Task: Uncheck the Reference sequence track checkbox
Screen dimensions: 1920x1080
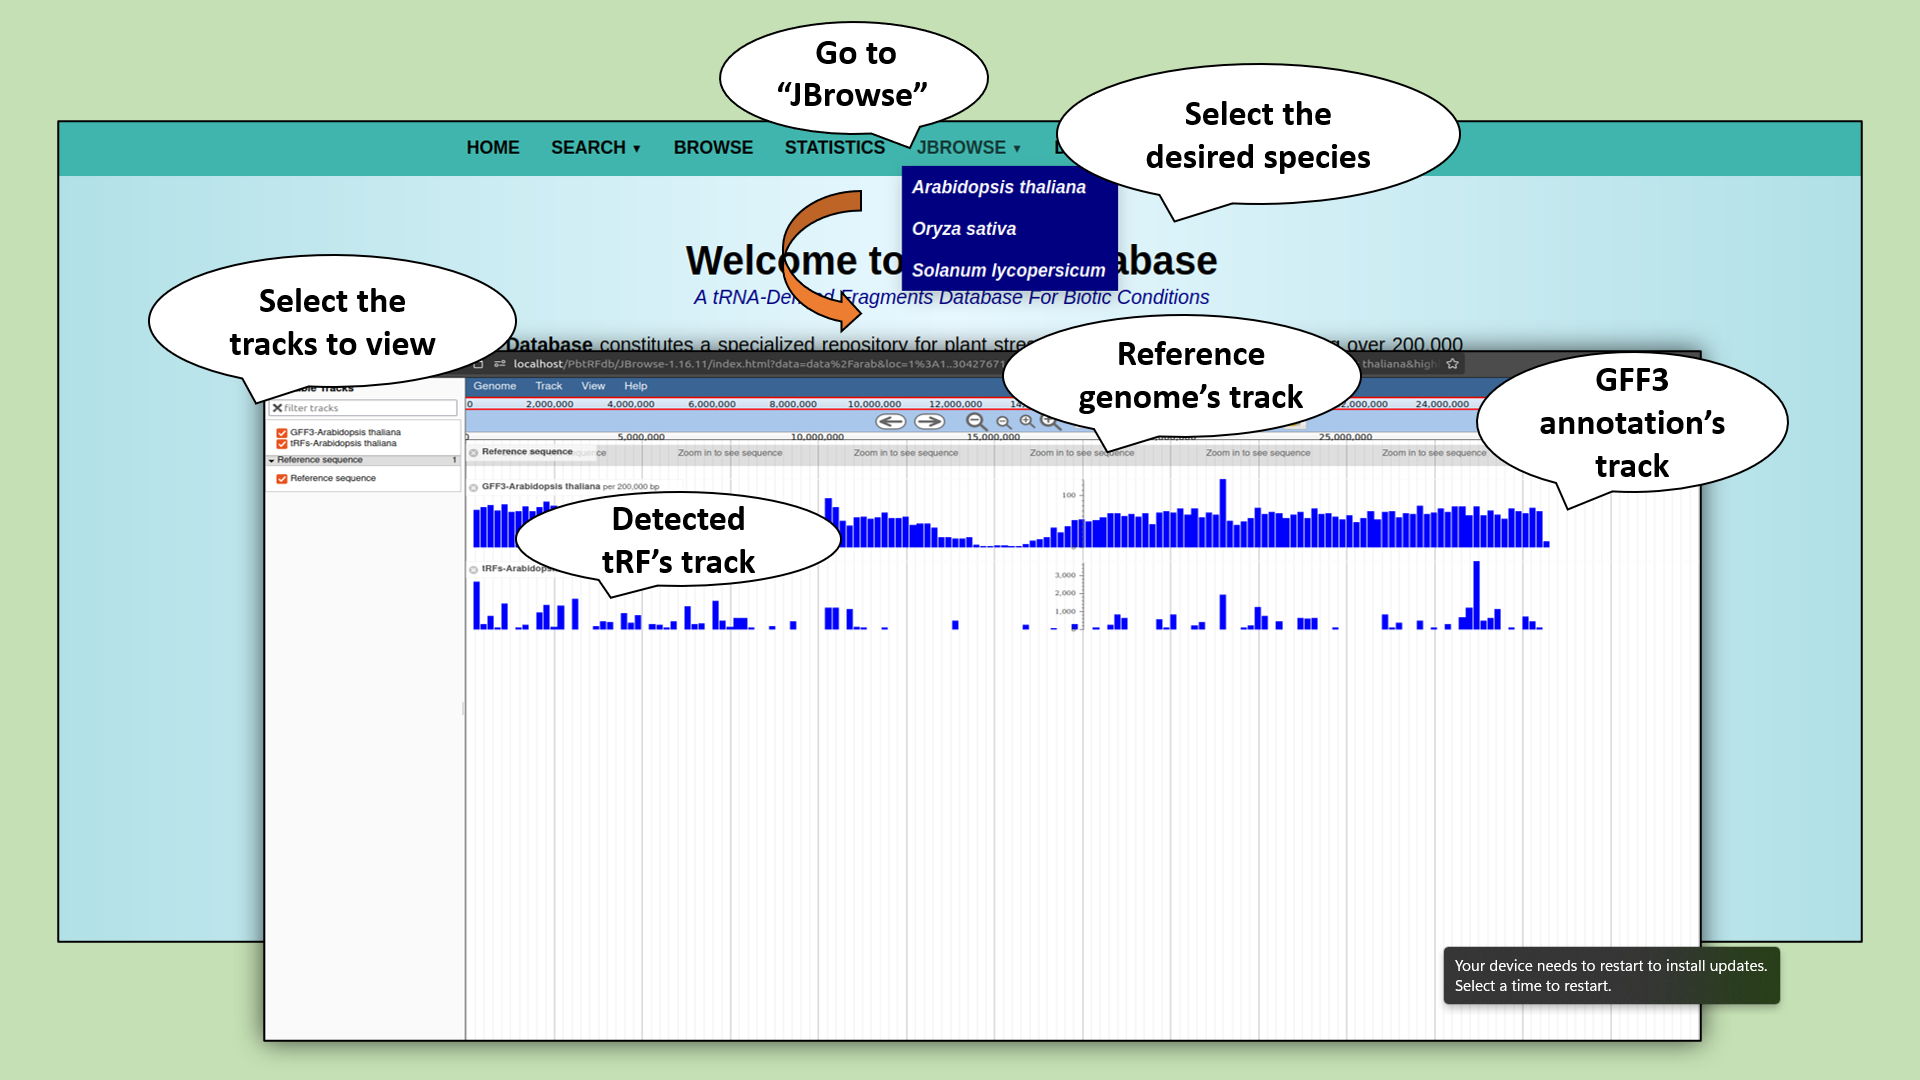Action: 282,479
